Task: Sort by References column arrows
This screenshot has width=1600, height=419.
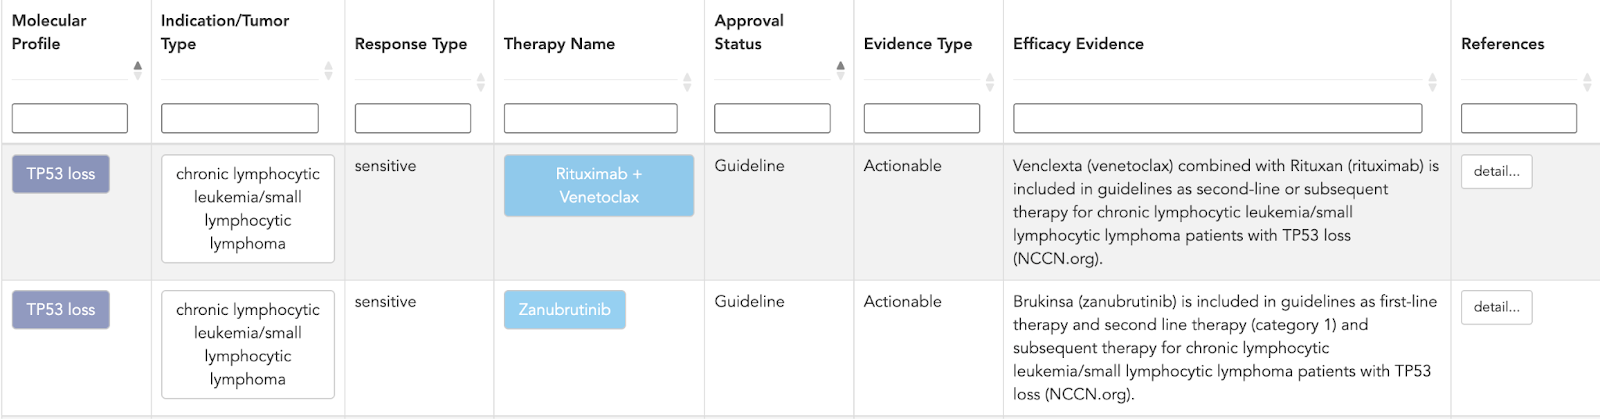Action: 1586,82
